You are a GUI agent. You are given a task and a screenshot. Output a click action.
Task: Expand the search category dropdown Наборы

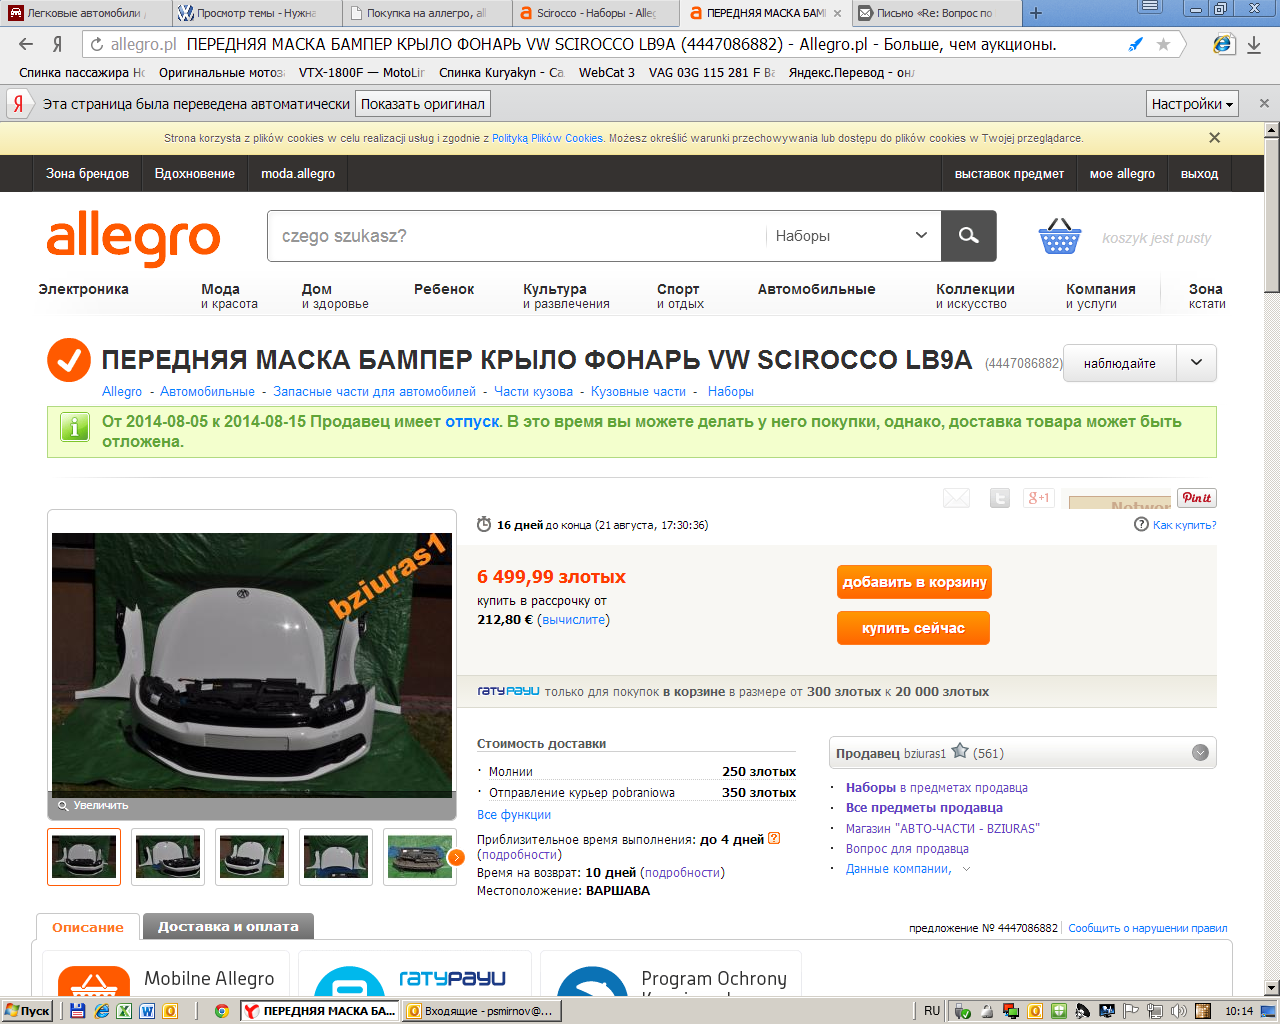pos(851,236)
